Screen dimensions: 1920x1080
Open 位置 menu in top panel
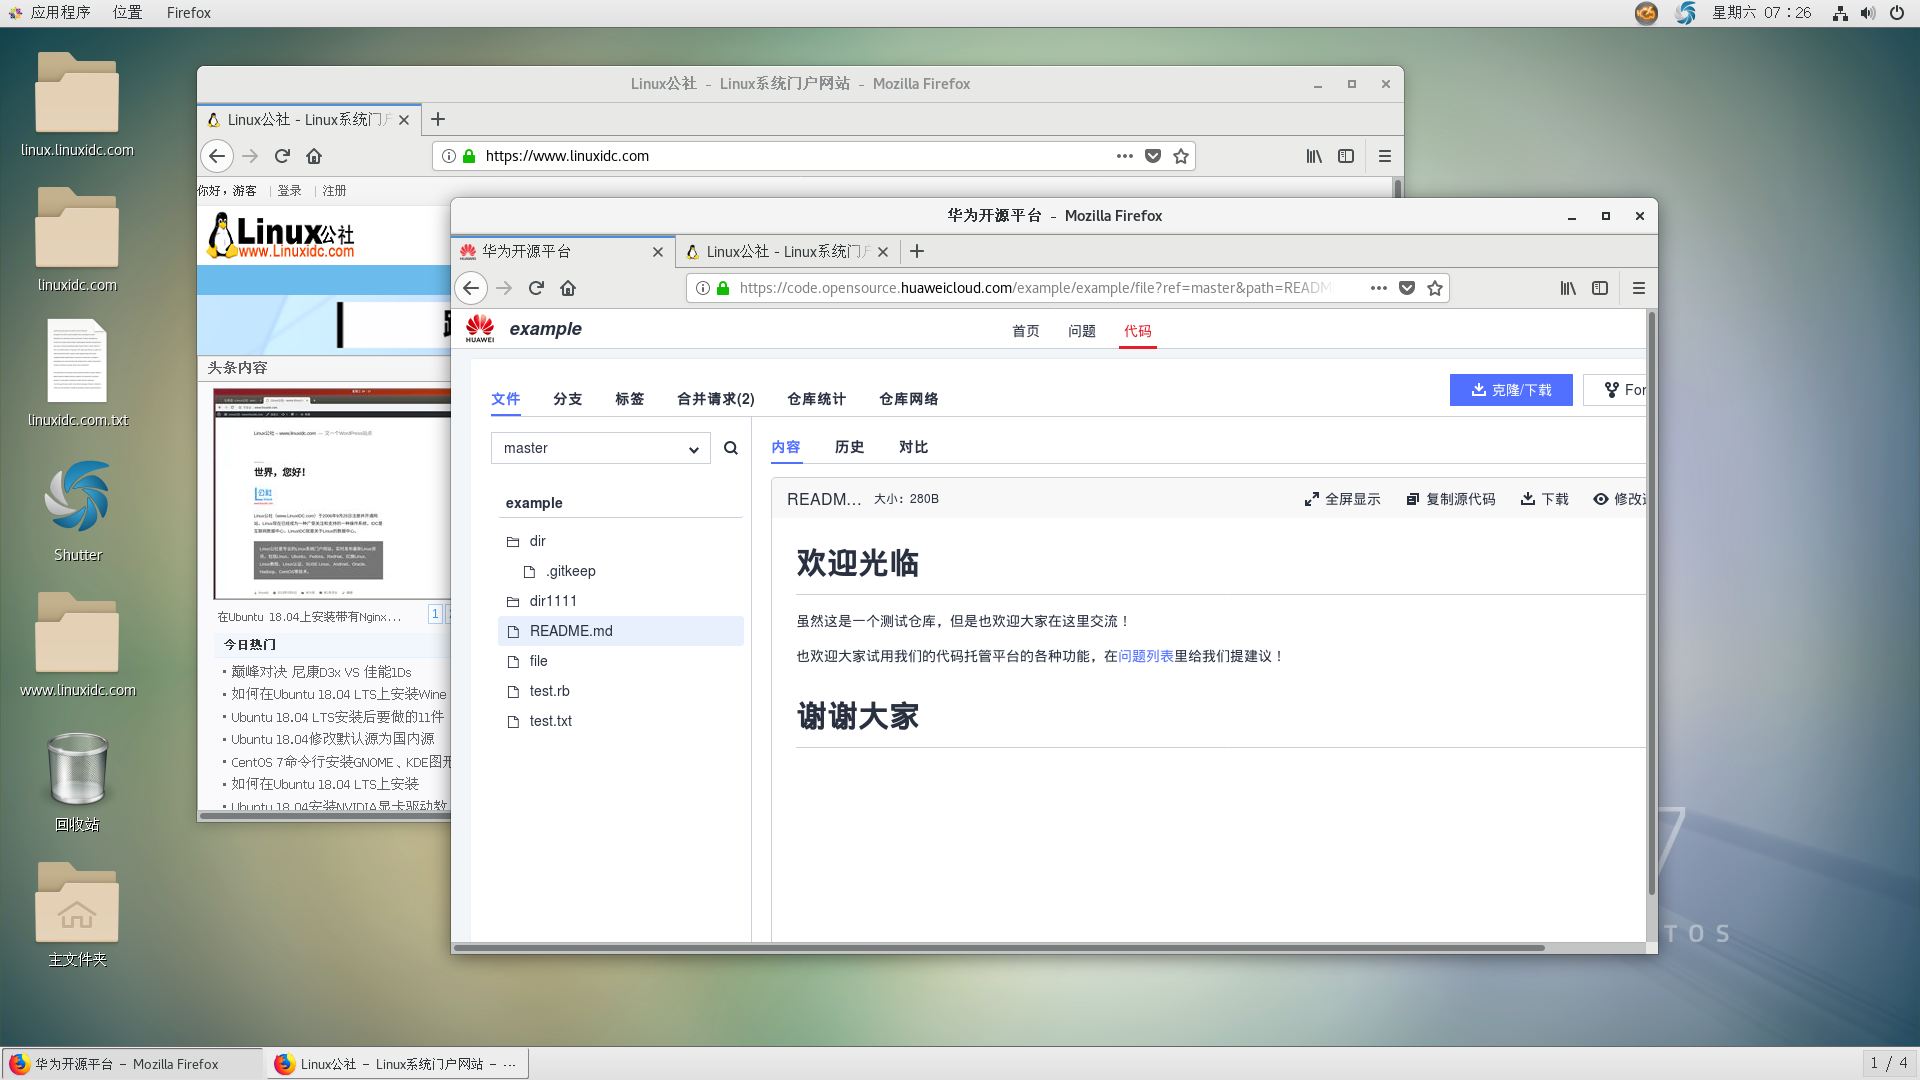(x=127, y=13)
